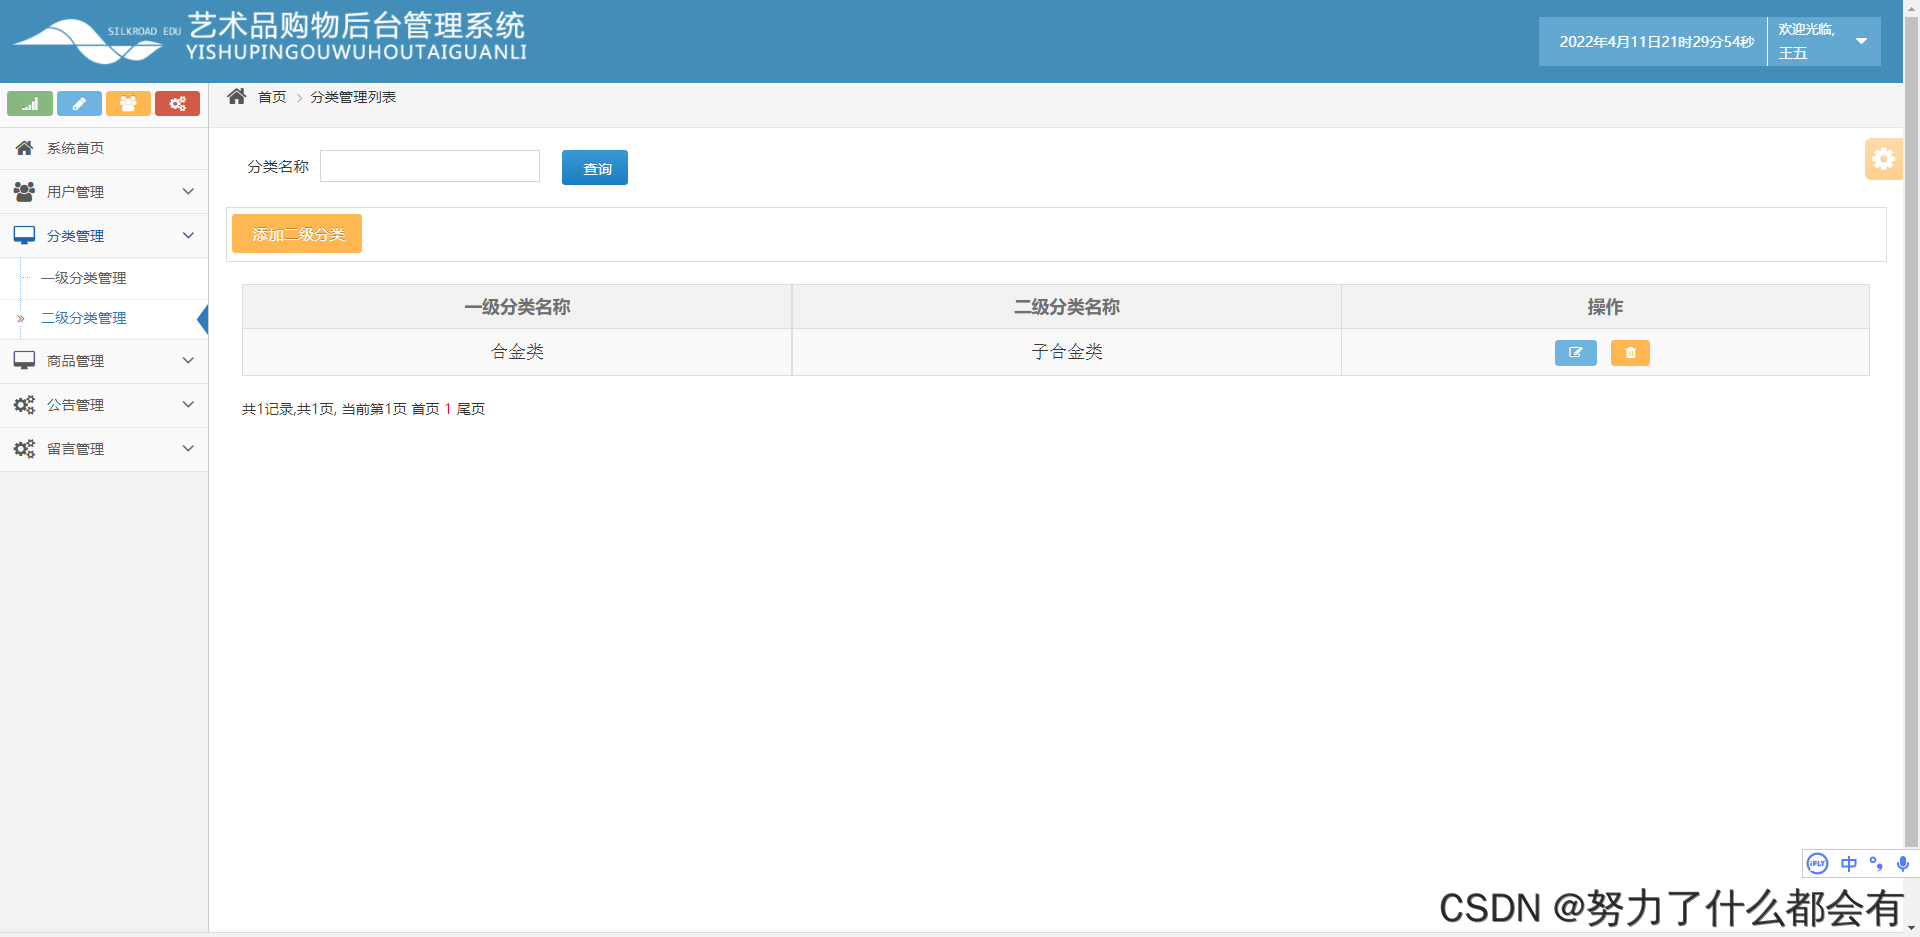Screen dimensions: 1920x937
Task: Click the 商品管理 monitor icon
Action: point(24,360)
